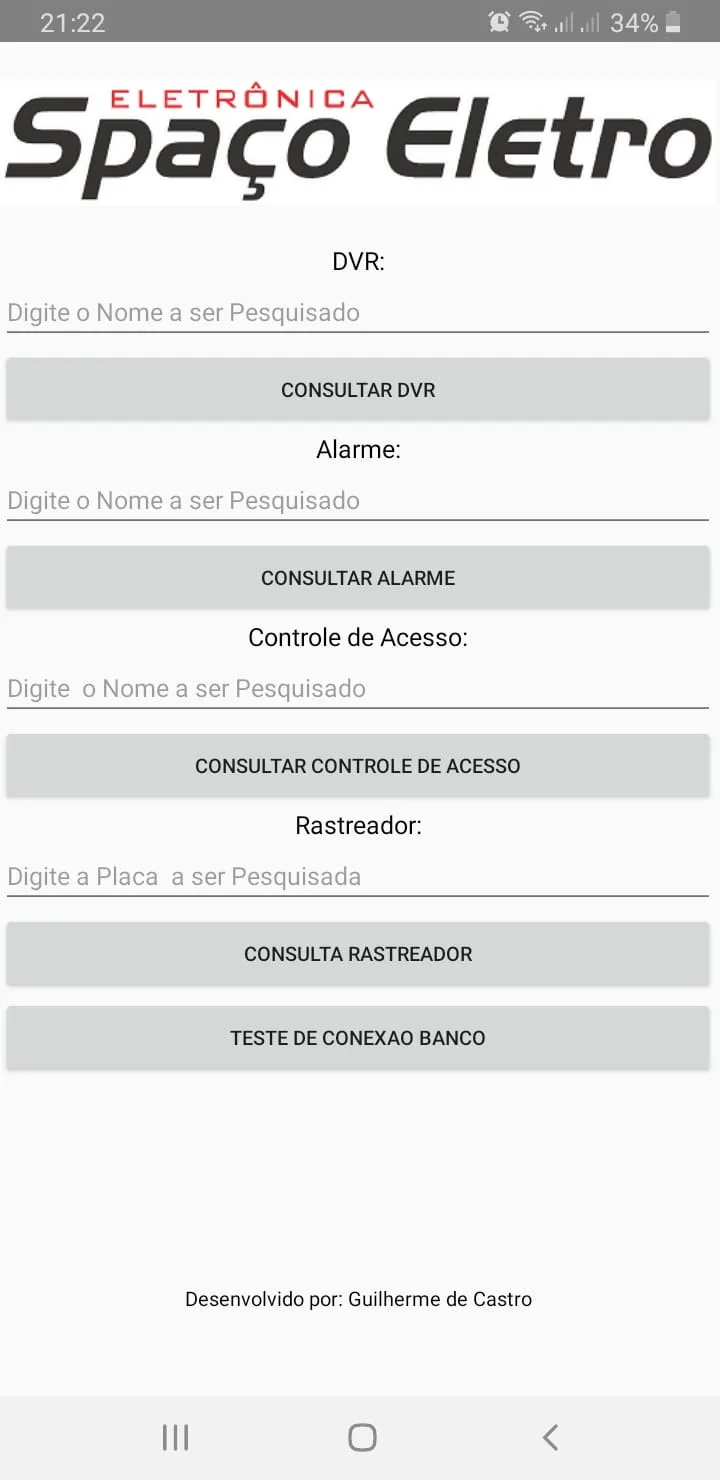Viewport: 720px width, 1480px height.
Task: Tap the Desenvolvido por Guilherme de Castro text
Action: coord(358,1299)
